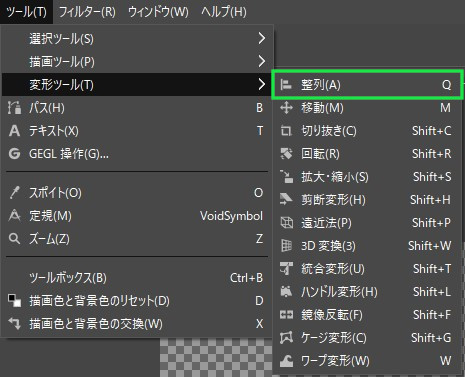Click the Shift+W shortcut text
Viewport: 465px width, 377px height.
430,246
